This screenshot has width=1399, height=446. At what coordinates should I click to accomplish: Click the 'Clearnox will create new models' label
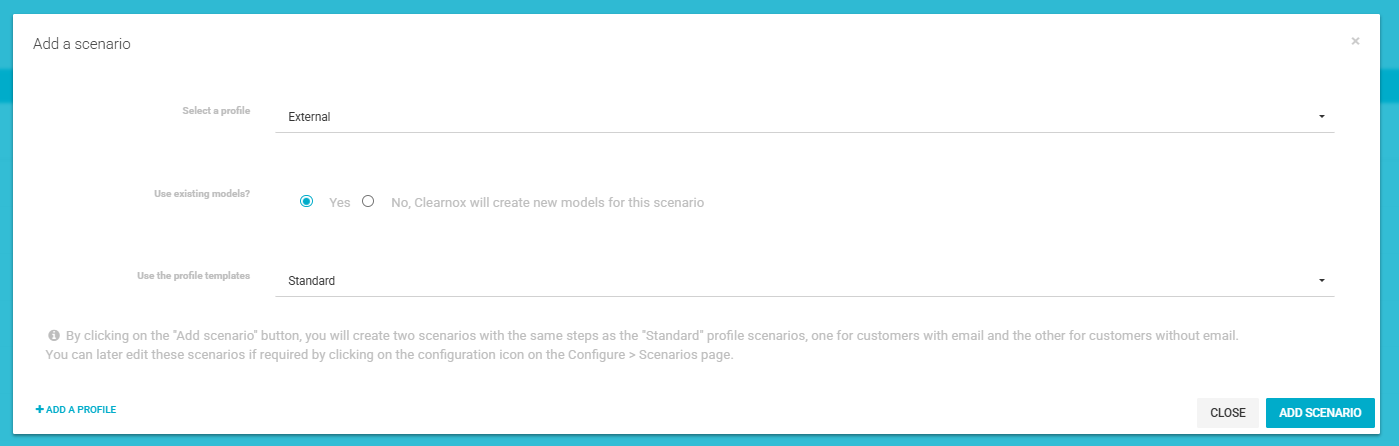548,202
